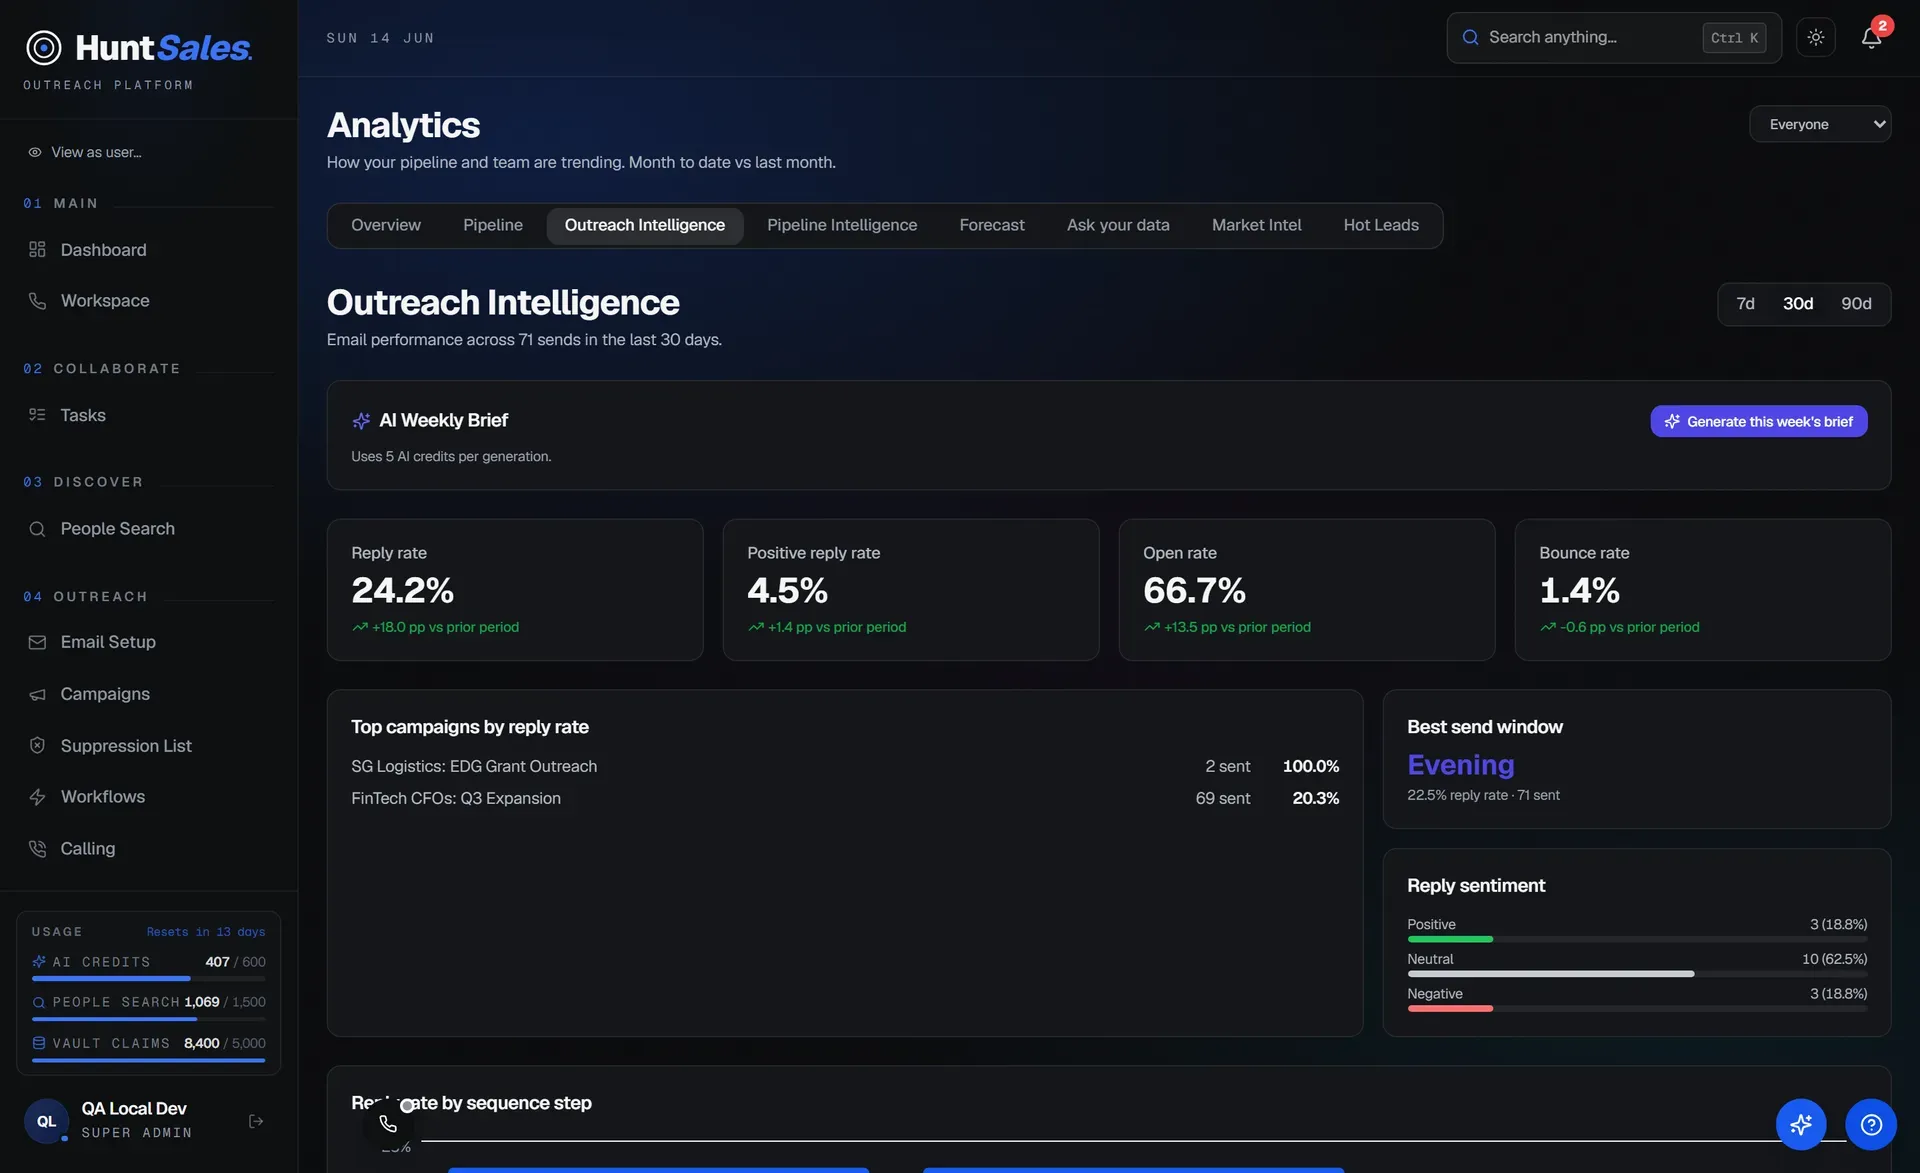
Task: Open FinTech CFOs: Q3 Expansion campaign row
Action: (x=845, y=799)
